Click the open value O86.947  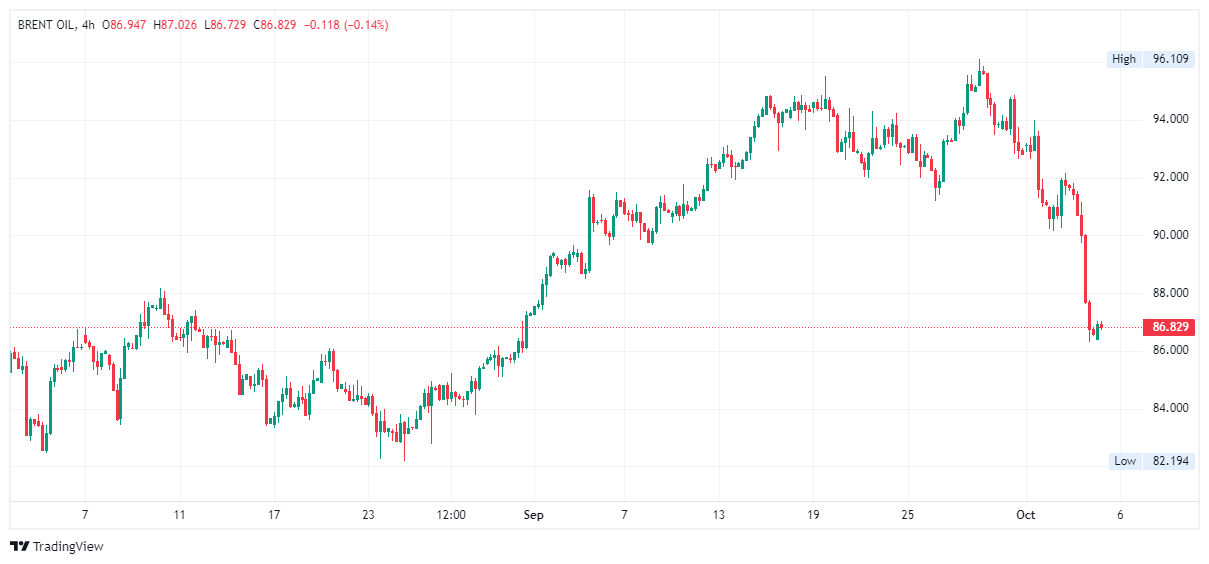(127, 24)
